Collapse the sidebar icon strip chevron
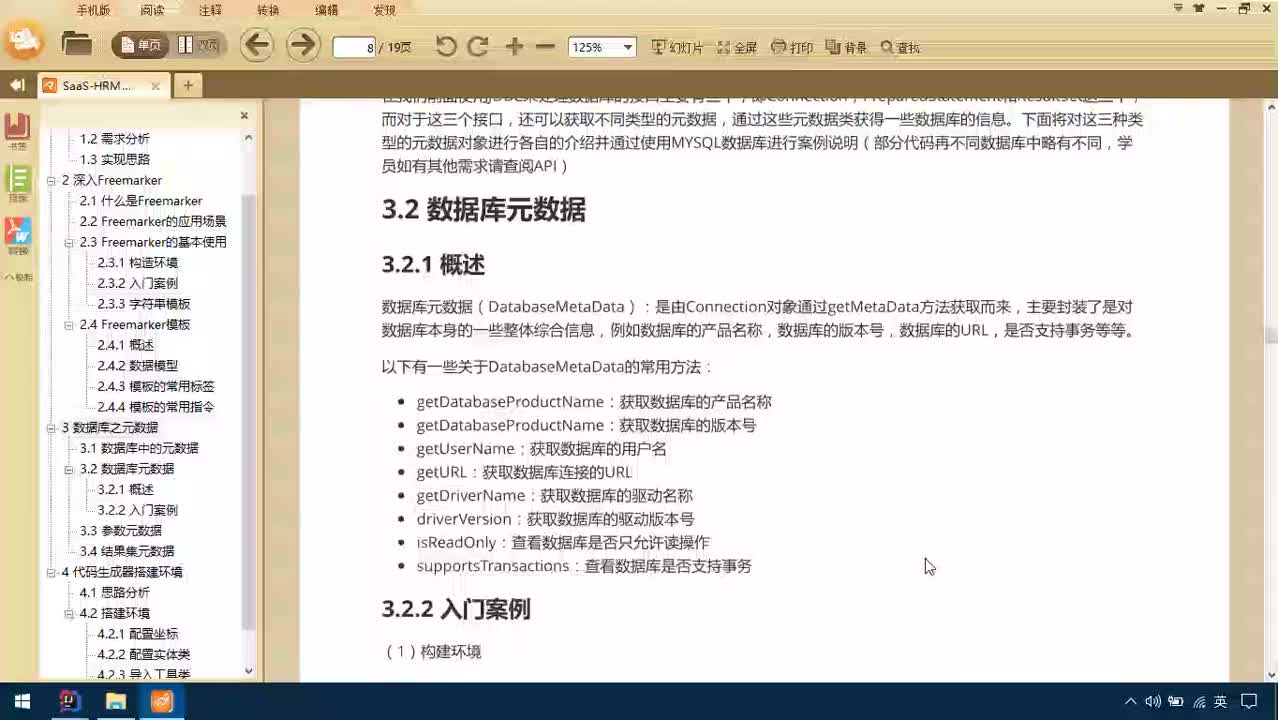The width and height of the screenshot is (1278, 720). (18, 277)
